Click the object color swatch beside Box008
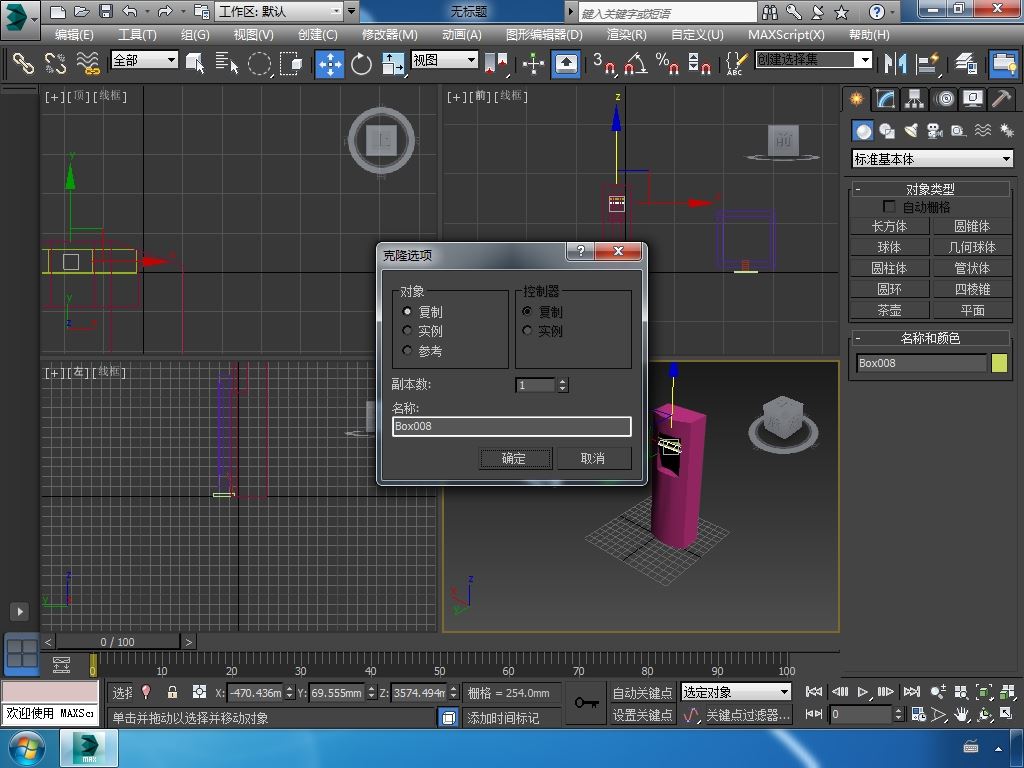This screenshot has height=768, width=1024. tap(999, 363)
